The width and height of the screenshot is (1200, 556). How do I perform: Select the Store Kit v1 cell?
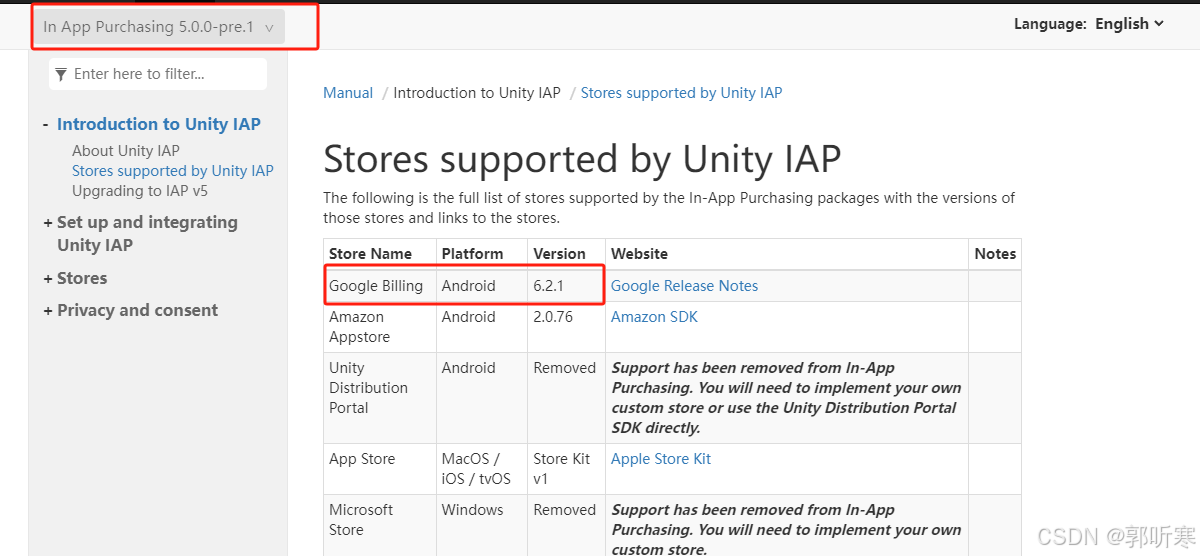pos(566,469)
